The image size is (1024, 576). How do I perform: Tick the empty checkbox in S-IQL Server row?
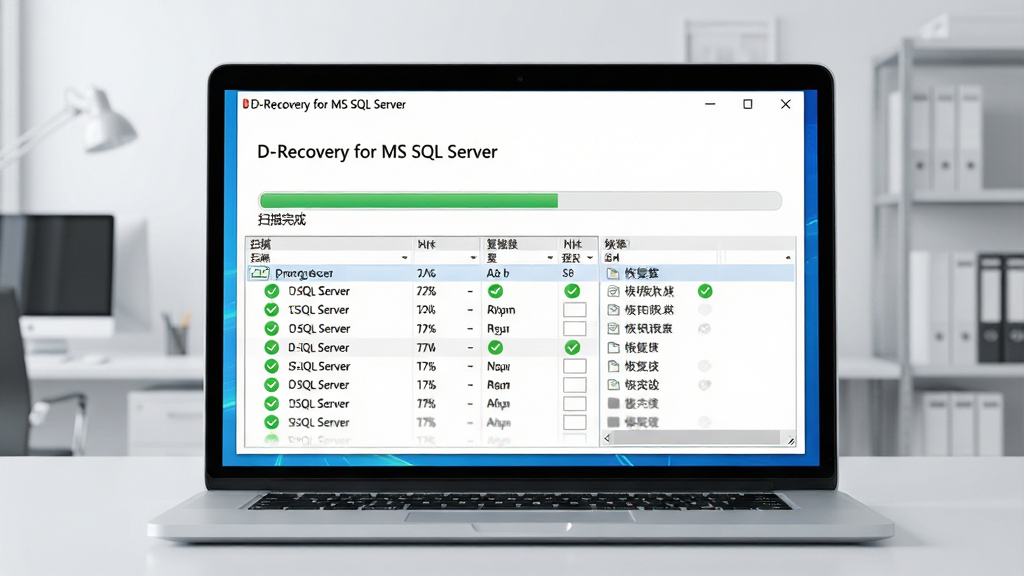point(575,366)
